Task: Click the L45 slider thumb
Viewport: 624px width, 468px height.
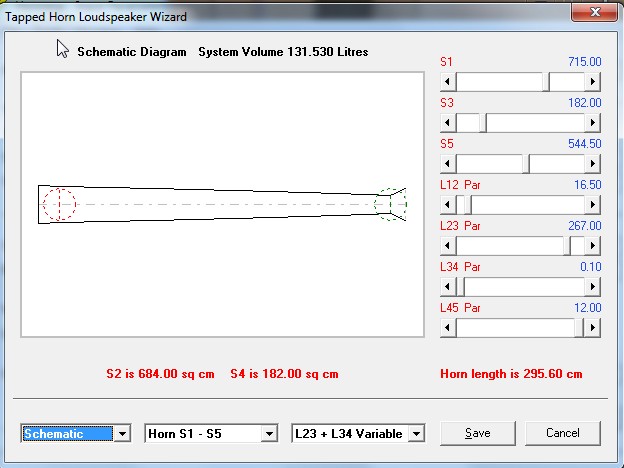Action: (579, 328)
